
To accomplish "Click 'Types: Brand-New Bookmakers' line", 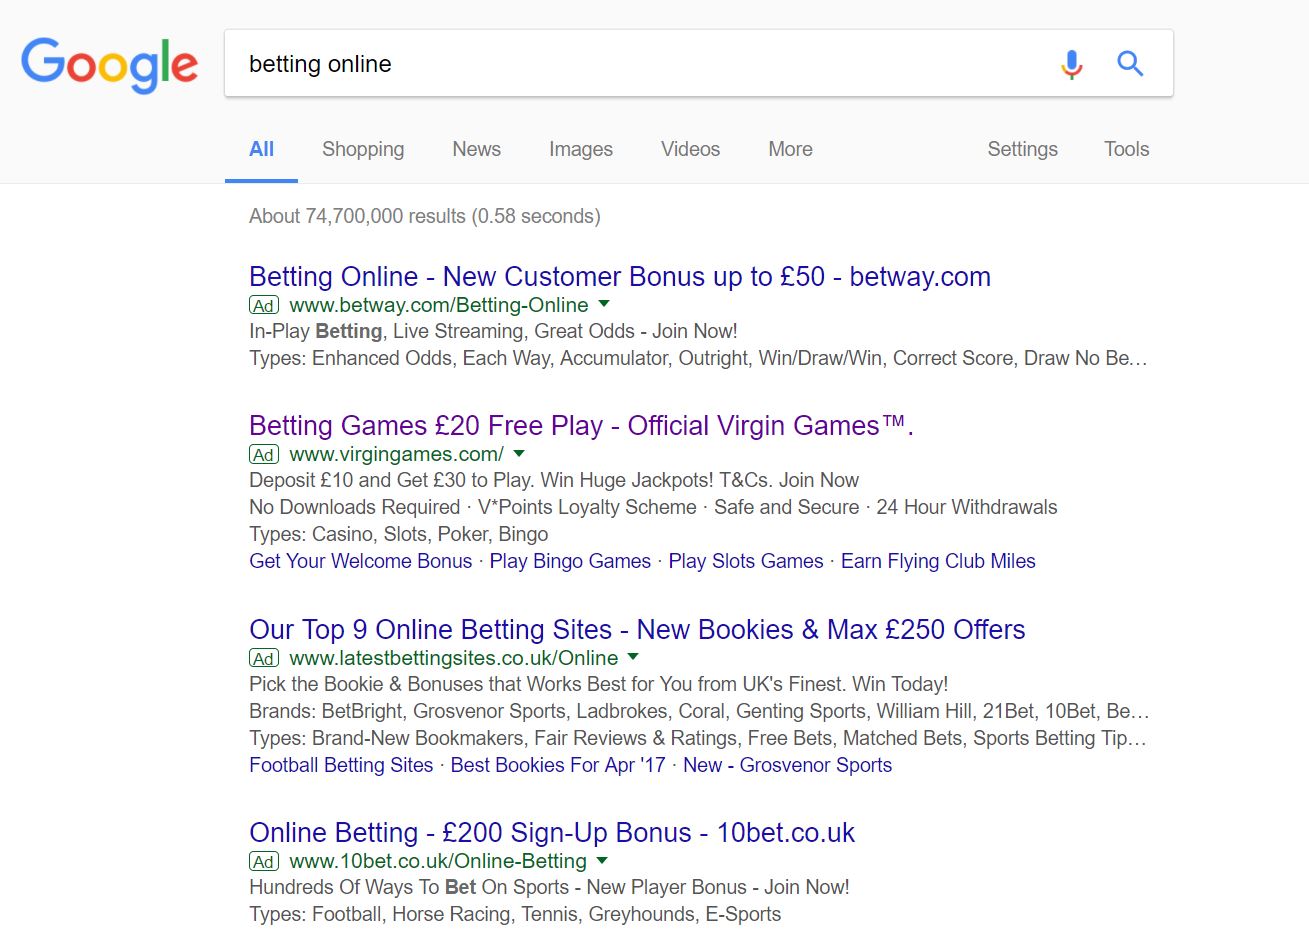I will click(698, 738).
